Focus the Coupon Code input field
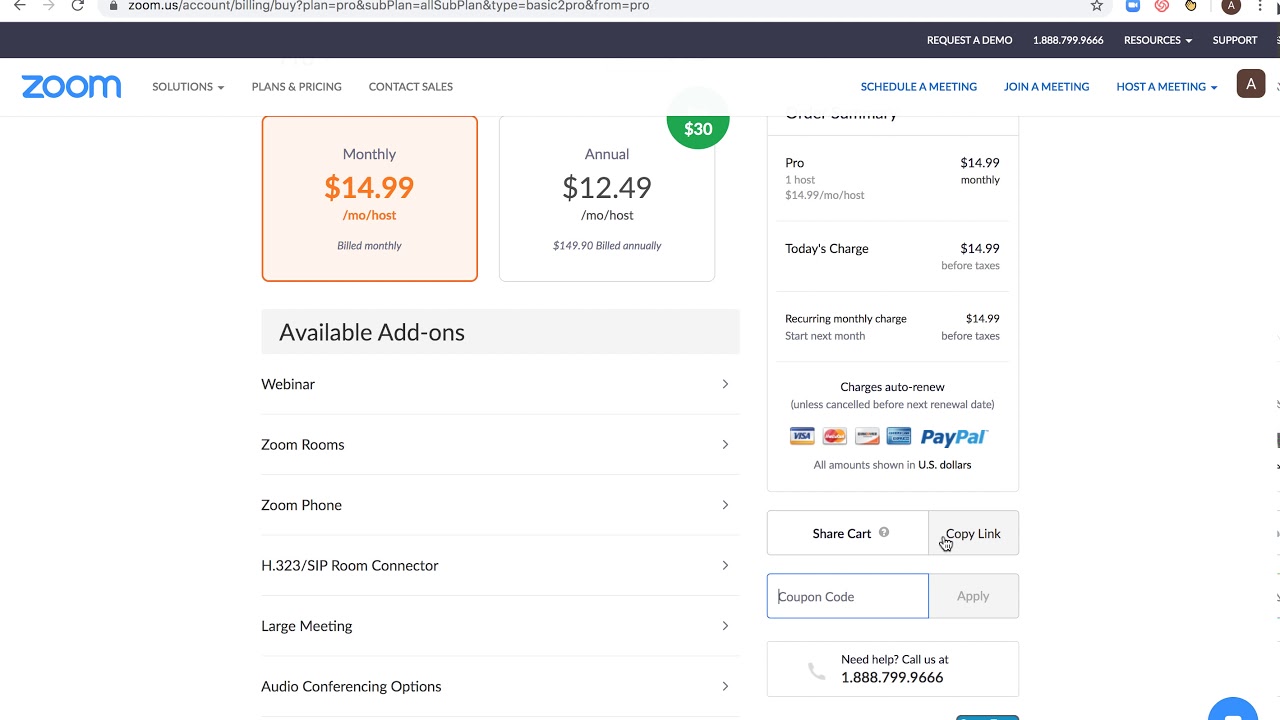 [847, 596]
